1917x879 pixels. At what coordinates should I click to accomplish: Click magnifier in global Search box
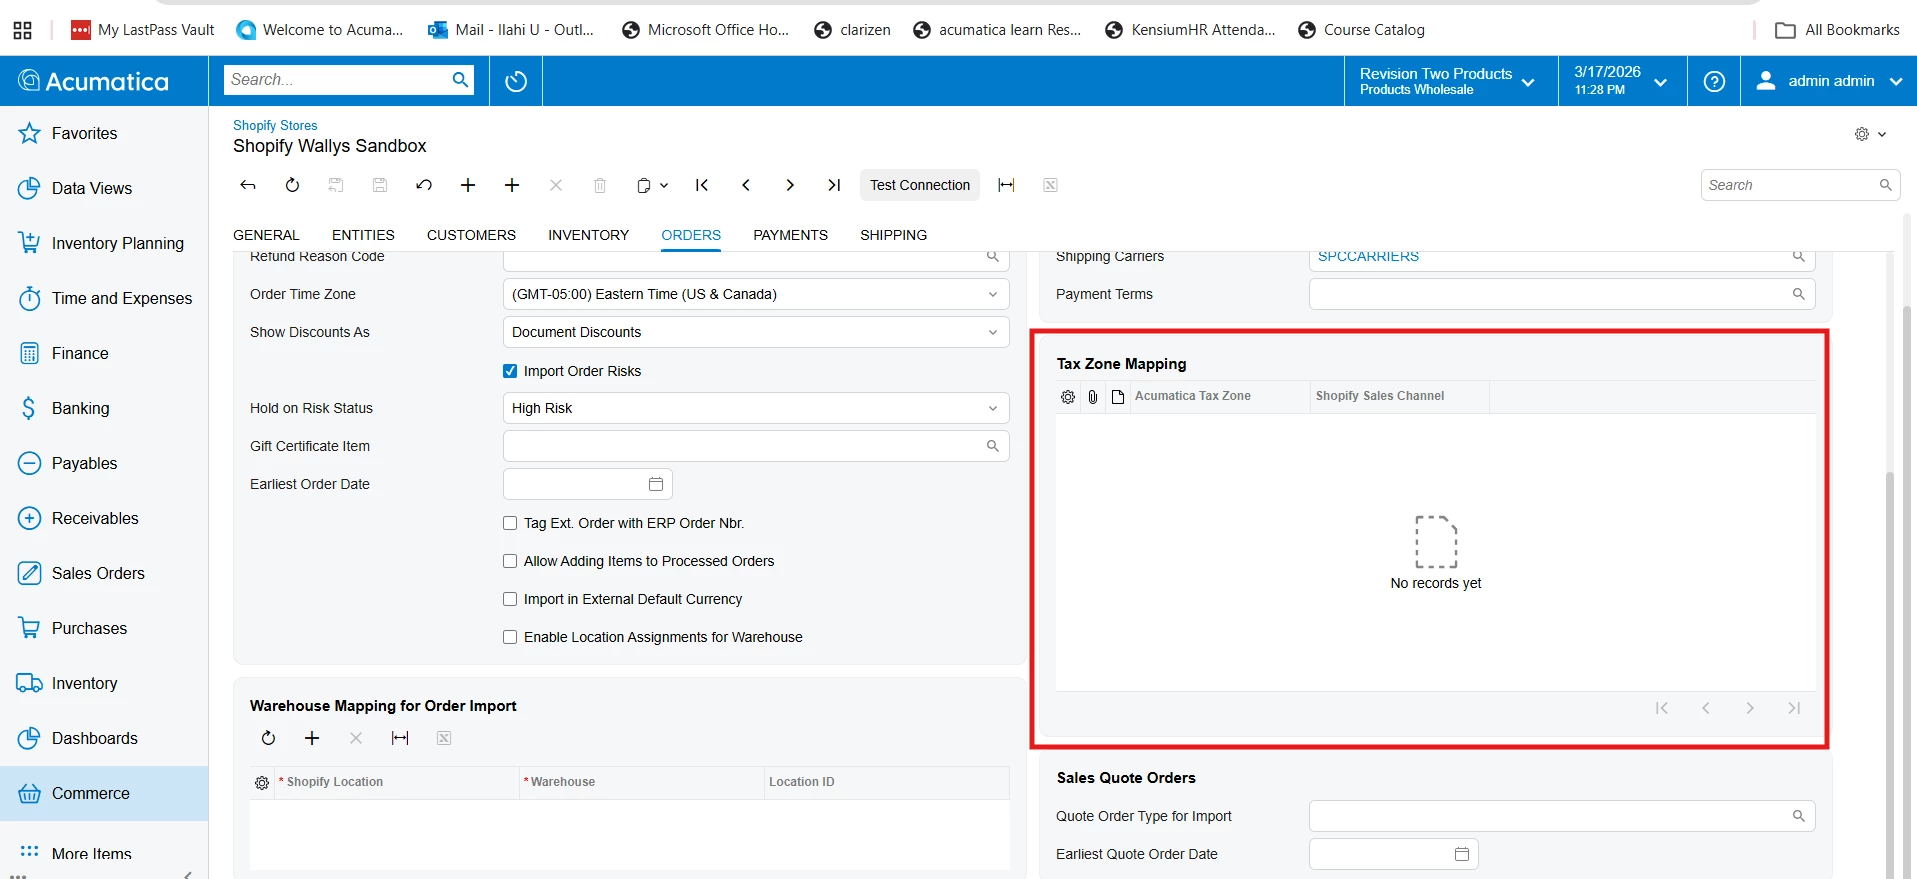[x=460, y=79]
